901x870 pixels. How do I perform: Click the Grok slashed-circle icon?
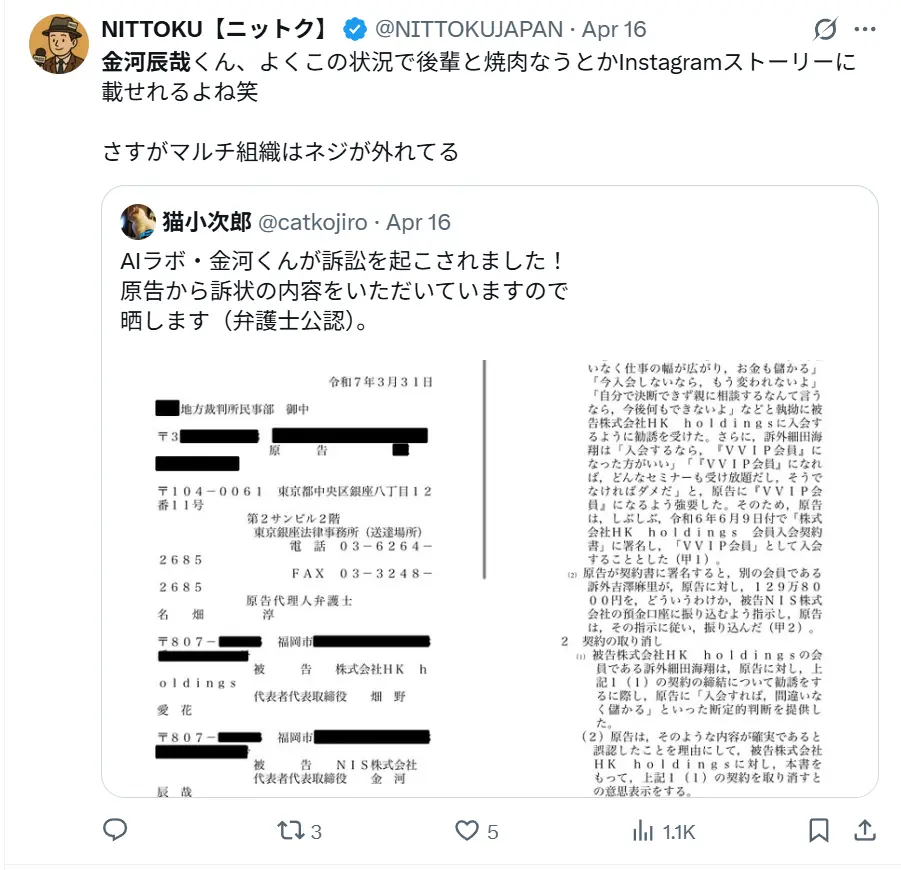[825, 29]
